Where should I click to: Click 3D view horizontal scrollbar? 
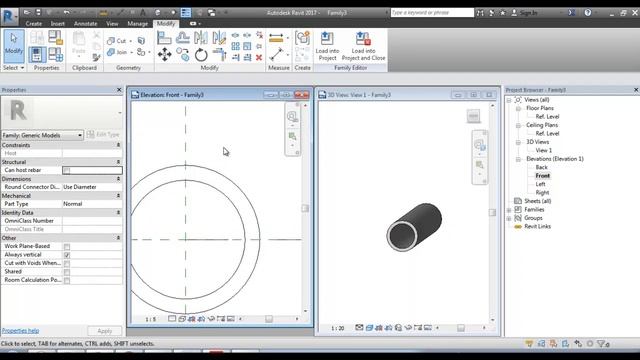tap(461, 328)
